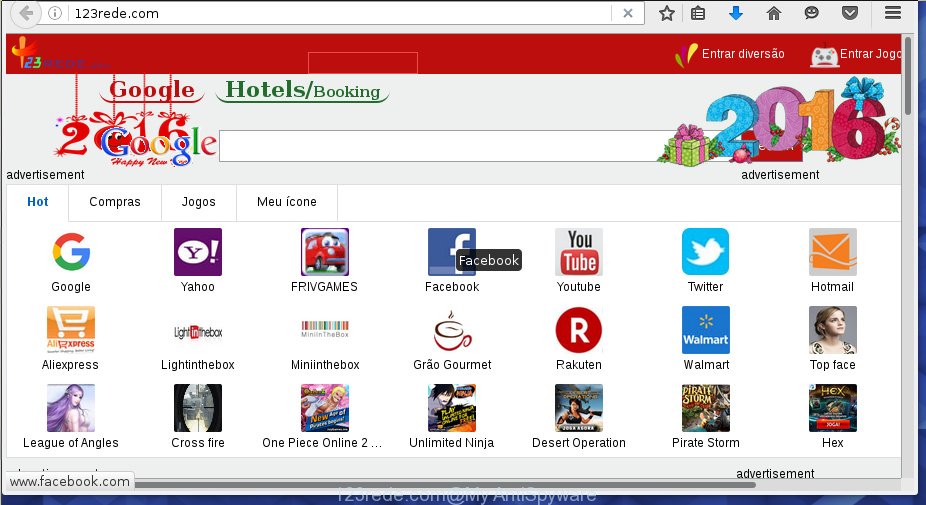
Task: Open the Yahoo shortcut icon
Action: tap(198, 252)
